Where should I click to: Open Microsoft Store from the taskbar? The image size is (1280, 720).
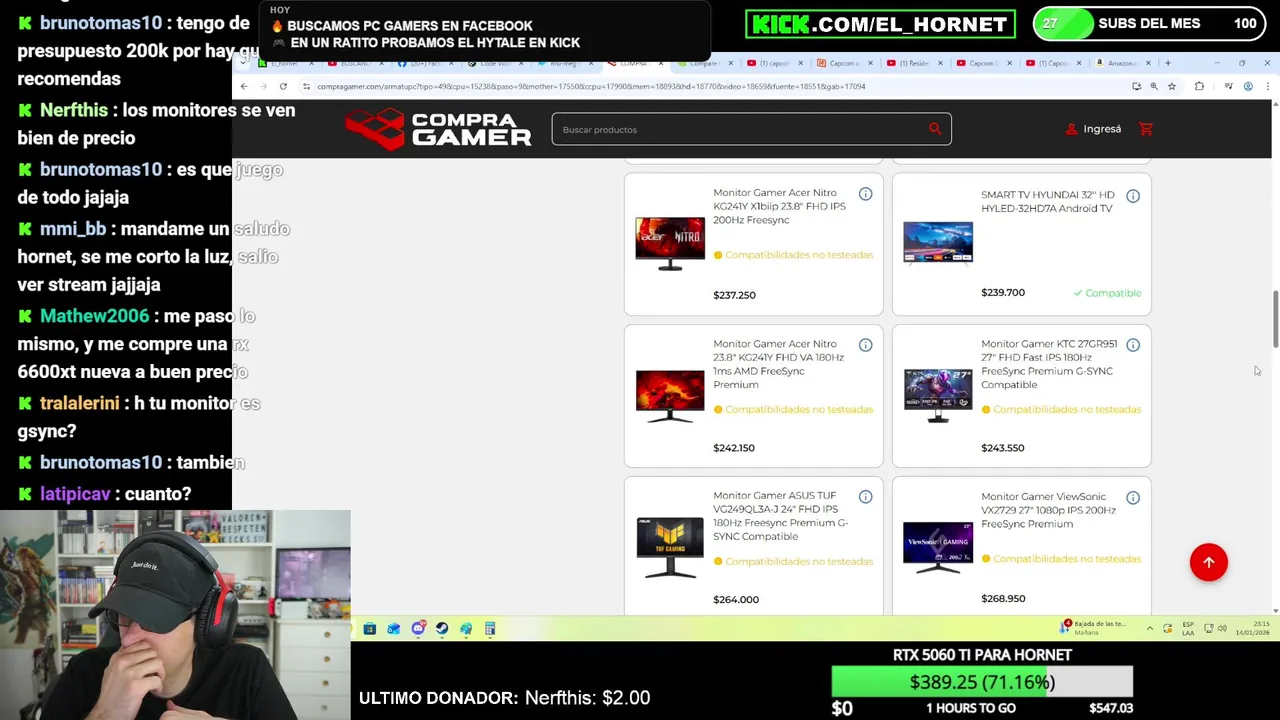point(370,629)
